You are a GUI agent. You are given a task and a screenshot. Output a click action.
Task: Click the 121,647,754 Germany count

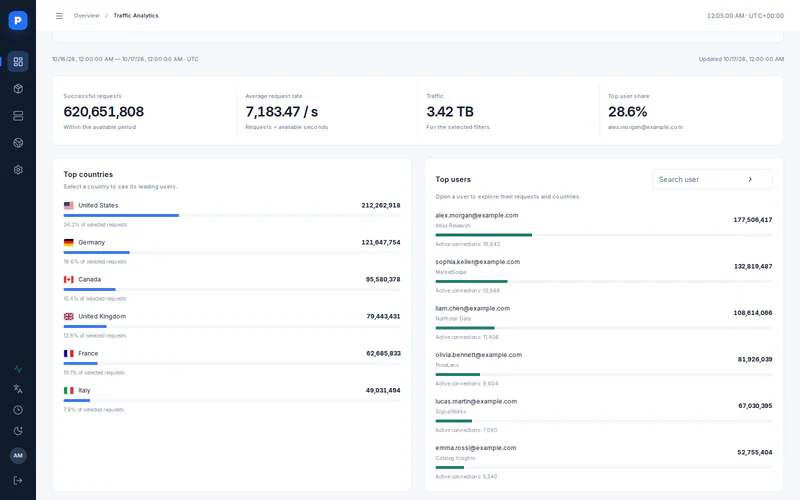pos(381,243)
